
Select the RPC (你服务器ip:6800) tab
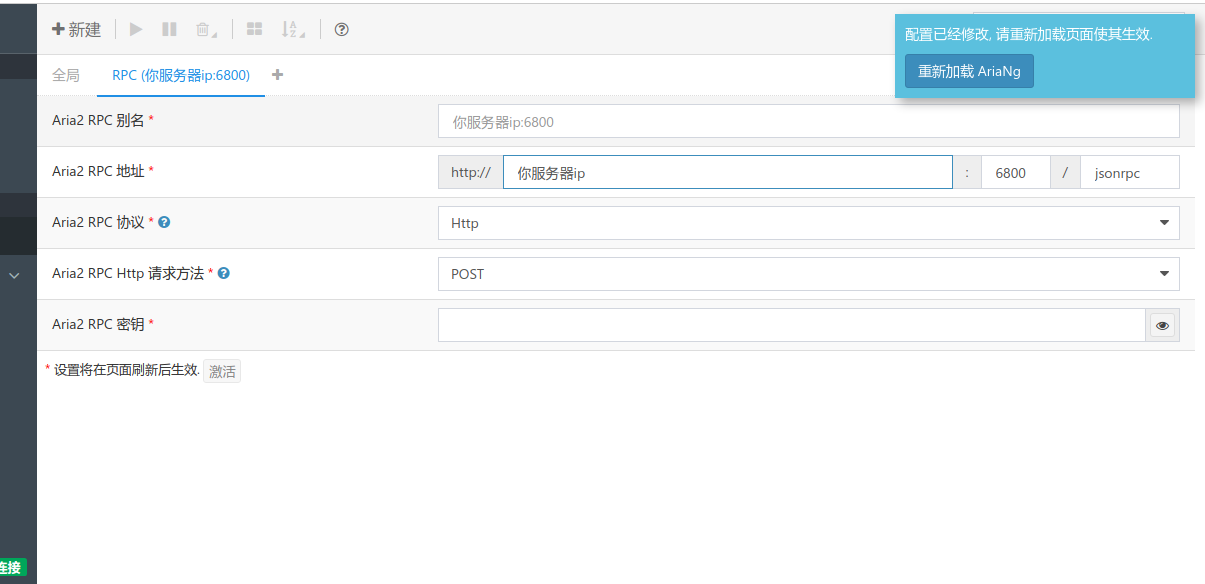tap(181, 75)
